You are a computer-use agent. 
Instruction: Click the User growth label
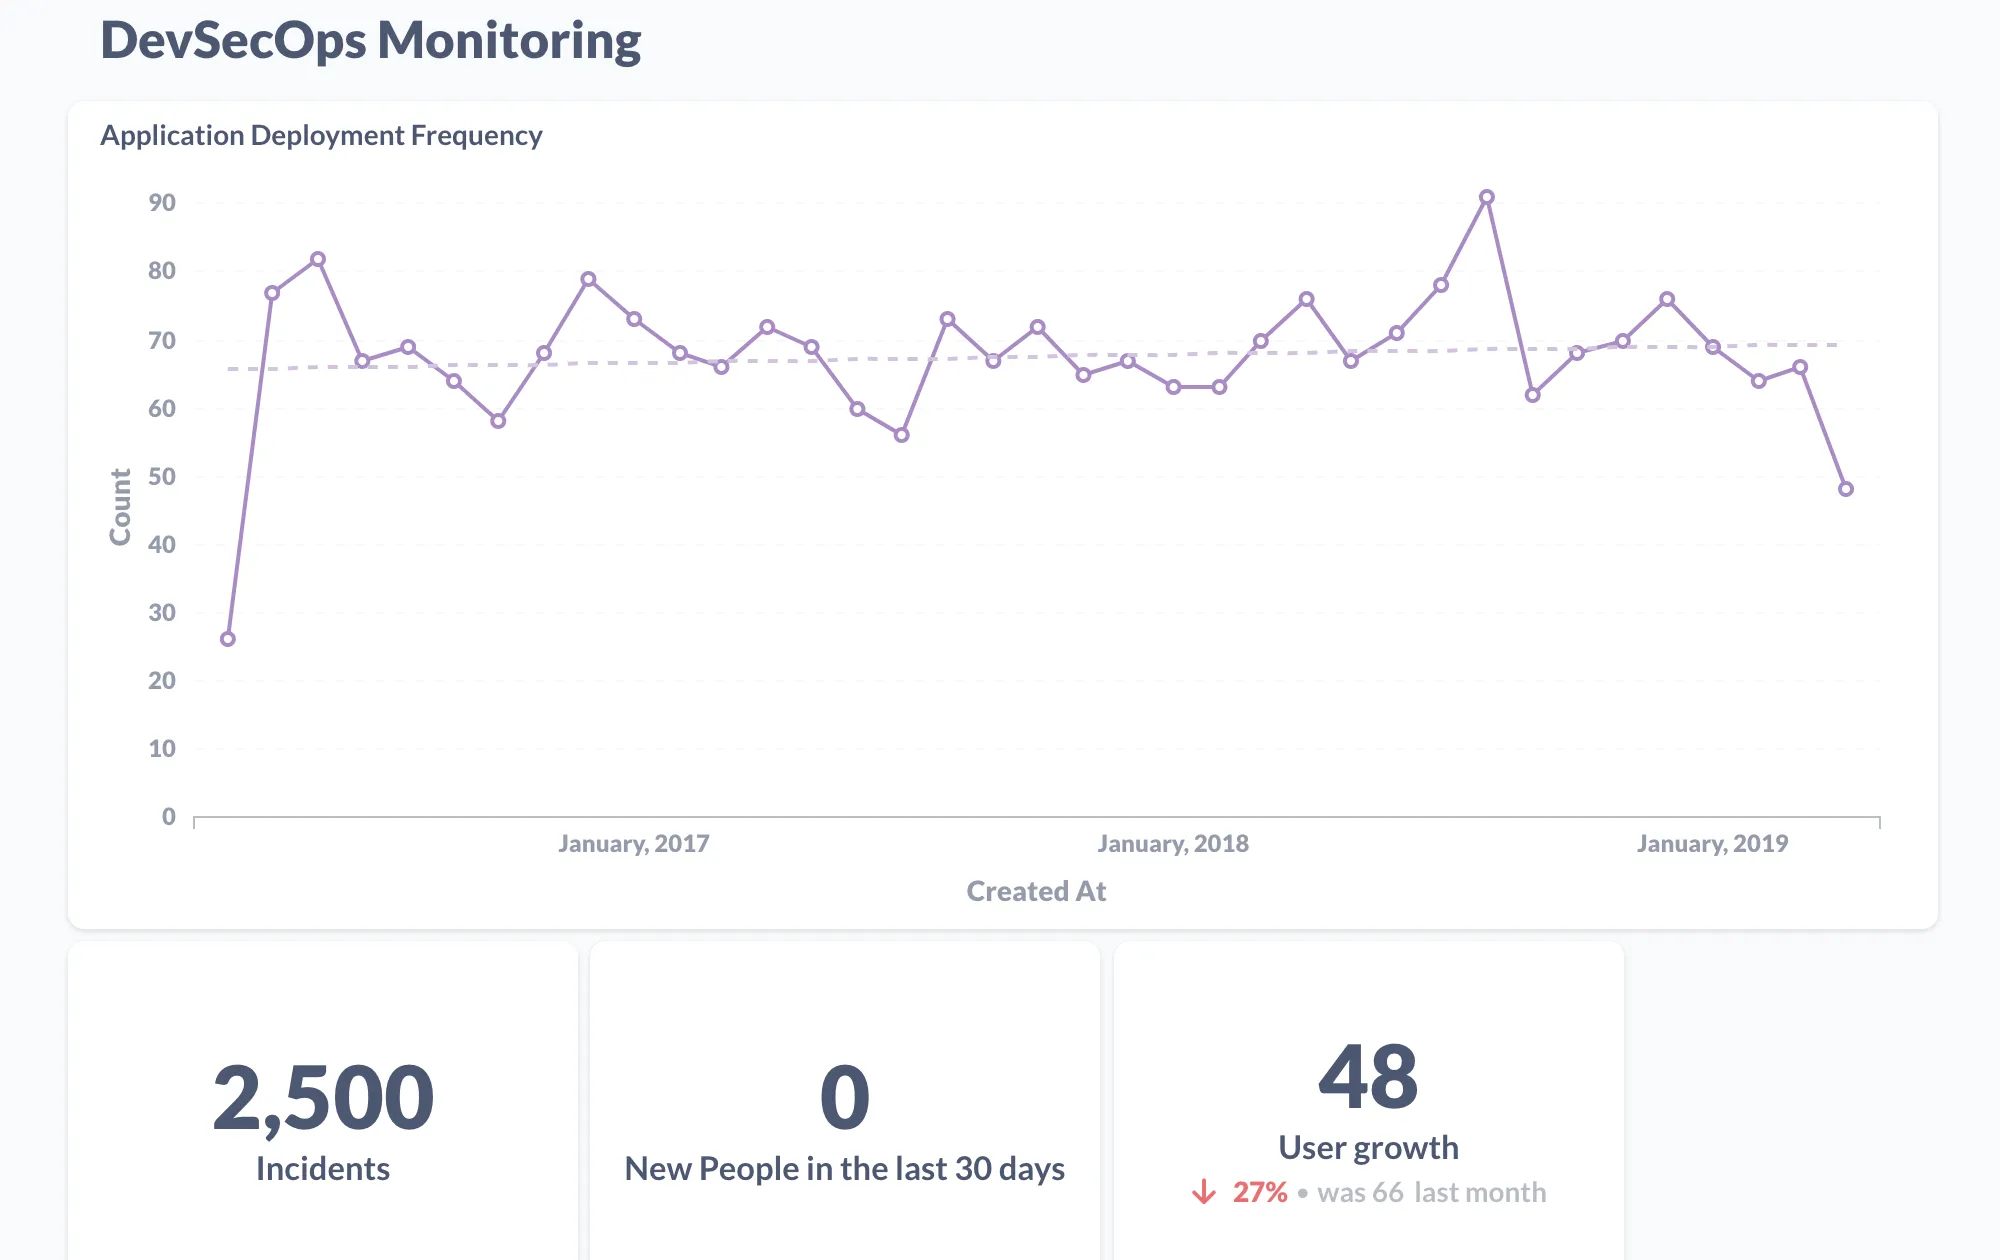tap(1368, 1148)
